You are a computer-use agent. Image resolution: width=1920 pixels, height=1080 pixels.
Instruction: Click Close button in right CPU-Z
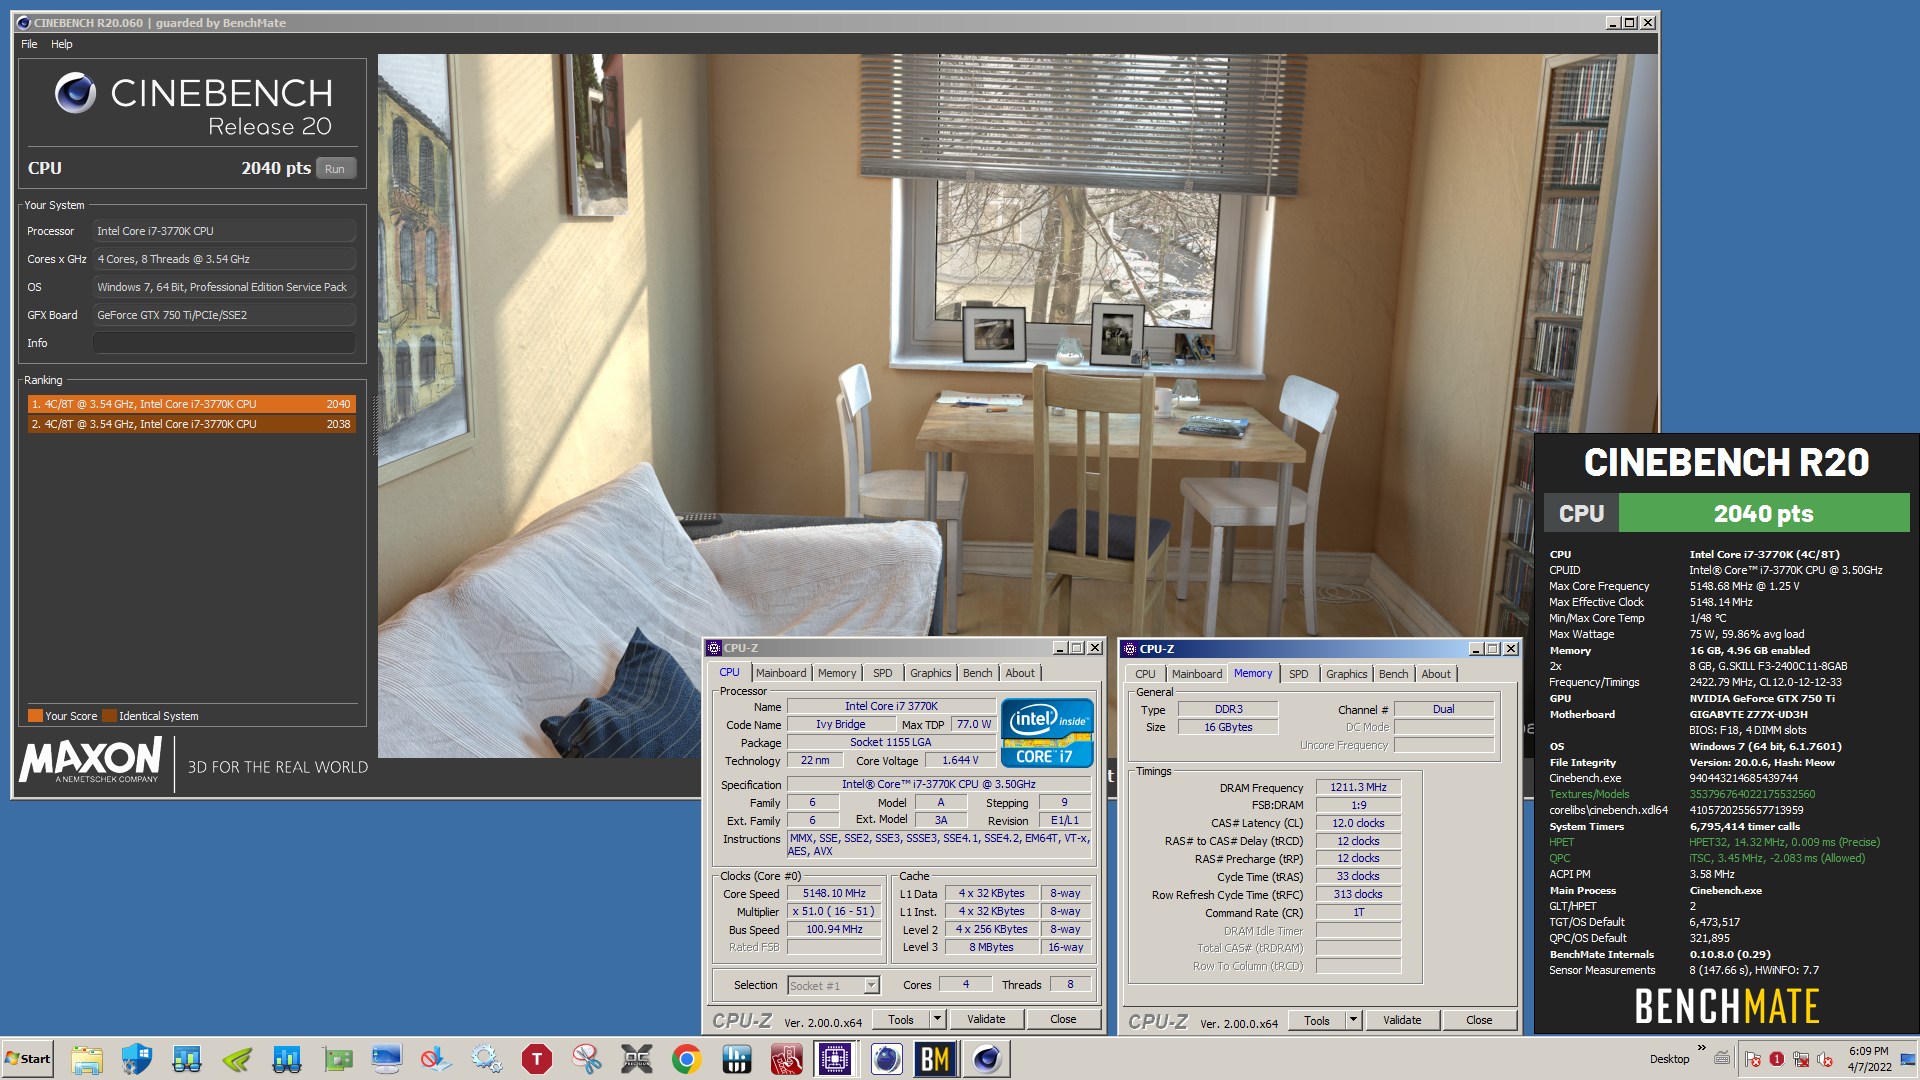(x=1479, y=1021)
